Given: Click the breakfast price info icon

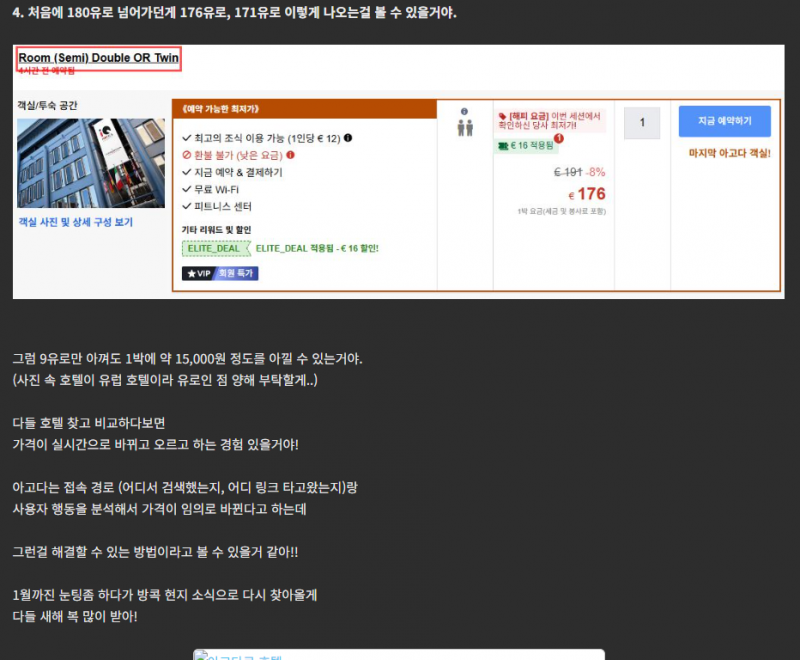Looking at the screenshot, I should (x=347, y=139).
